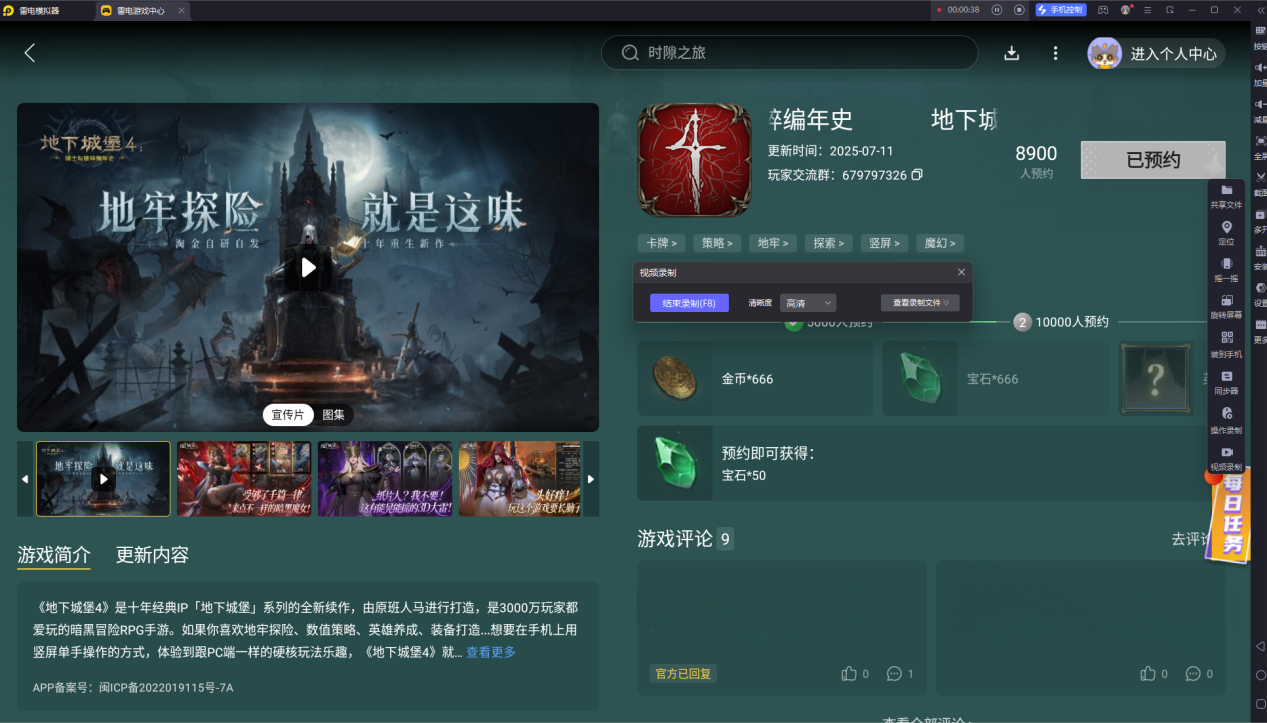The height and width of the screenshot is (723, 1267).
Task: Select the fourth screenshot thumbnail
Action: click(520, 479)
